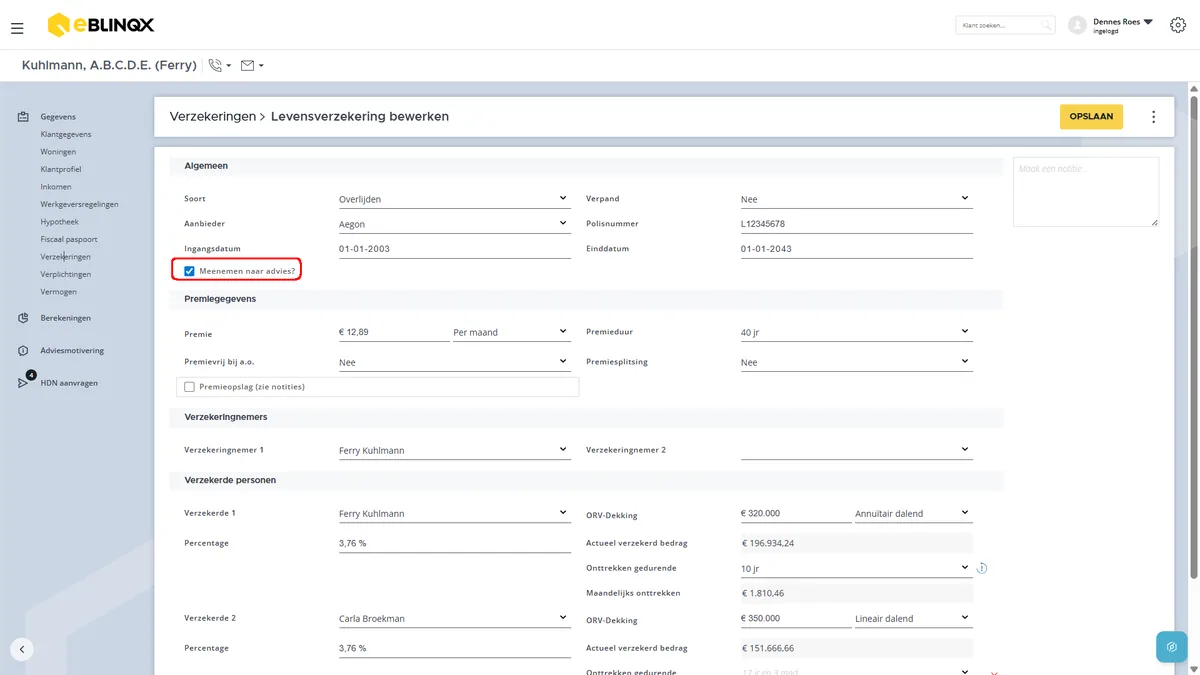
Task: Open the Aanbieder dropdown showing Aegon
Action: pyautogui.click(x=454, y=224)
